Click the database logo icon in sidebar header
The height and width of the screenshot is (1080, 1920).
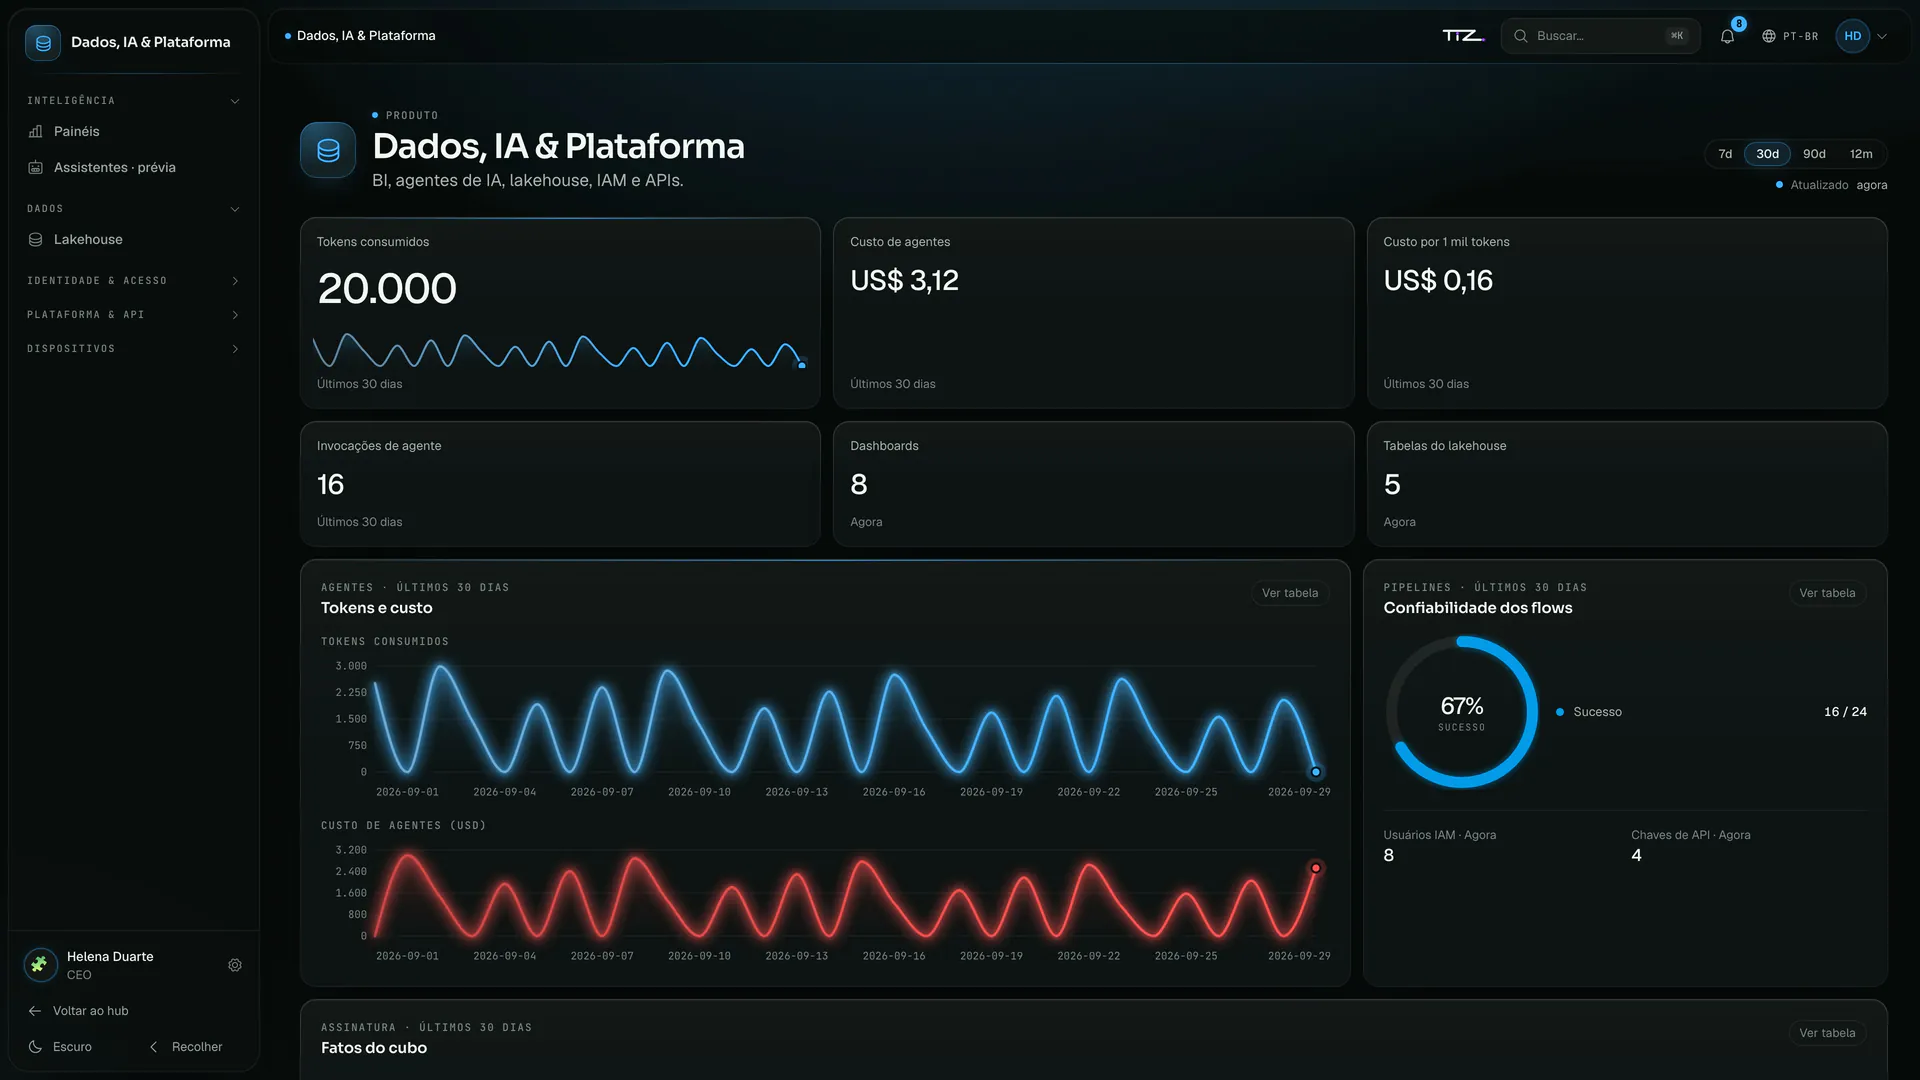(43, 42)
